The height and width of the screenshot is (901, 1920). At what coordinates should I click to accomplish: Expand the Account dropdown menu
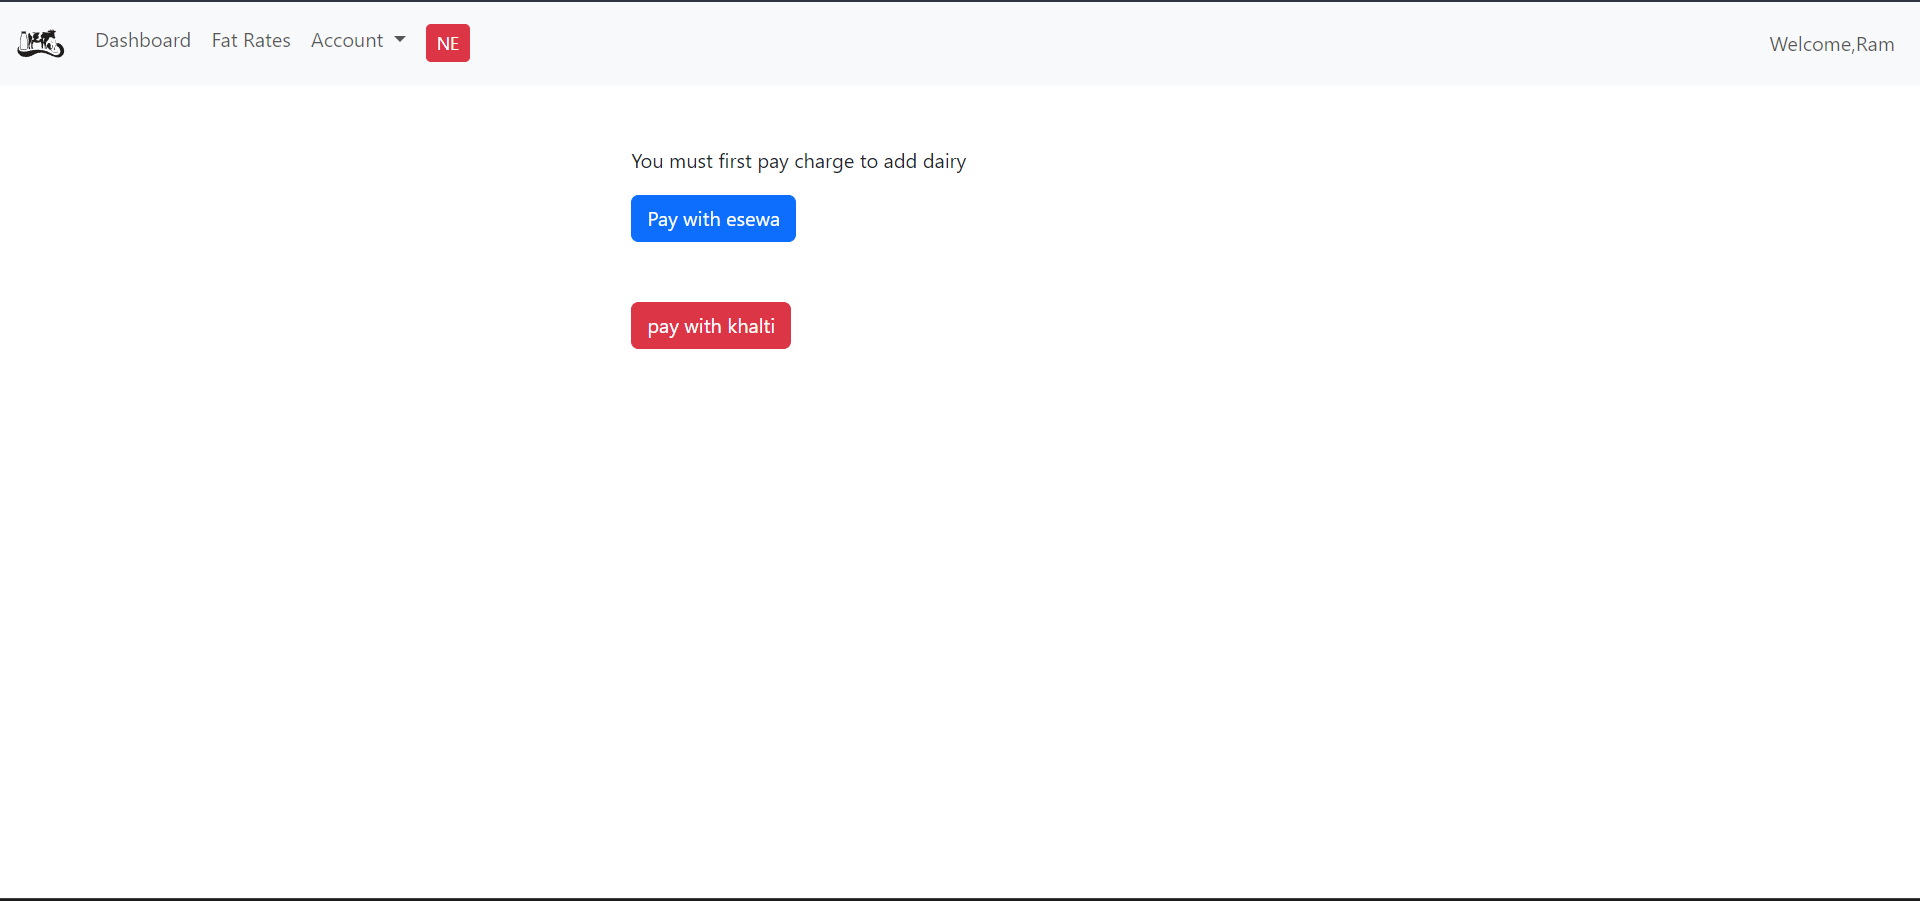[x=358, y=40]
